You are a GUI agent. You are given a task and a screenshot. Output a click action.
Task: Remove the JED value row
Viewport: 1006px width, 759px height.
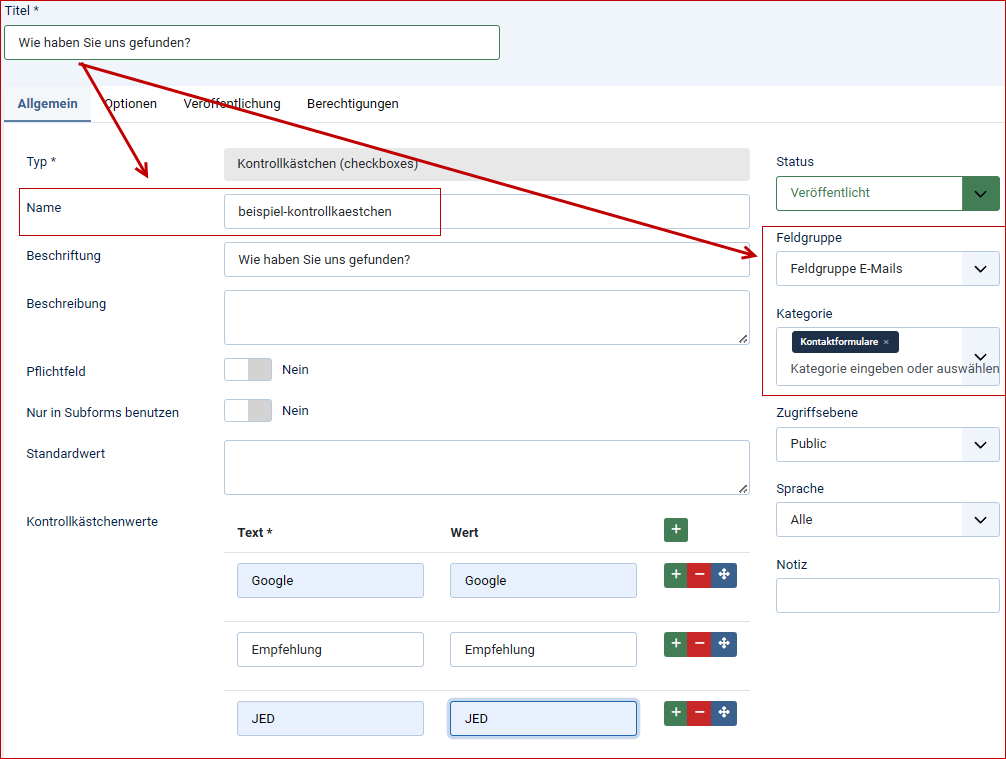click(700, 713)
